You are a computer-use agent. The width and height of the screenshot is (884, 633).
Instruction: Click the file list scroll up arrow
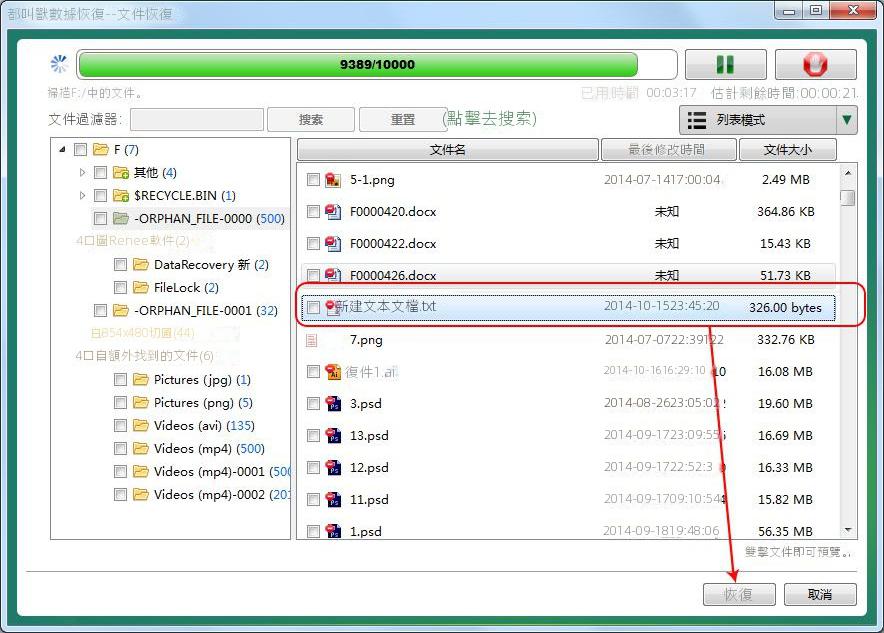[x=848, y=172]
